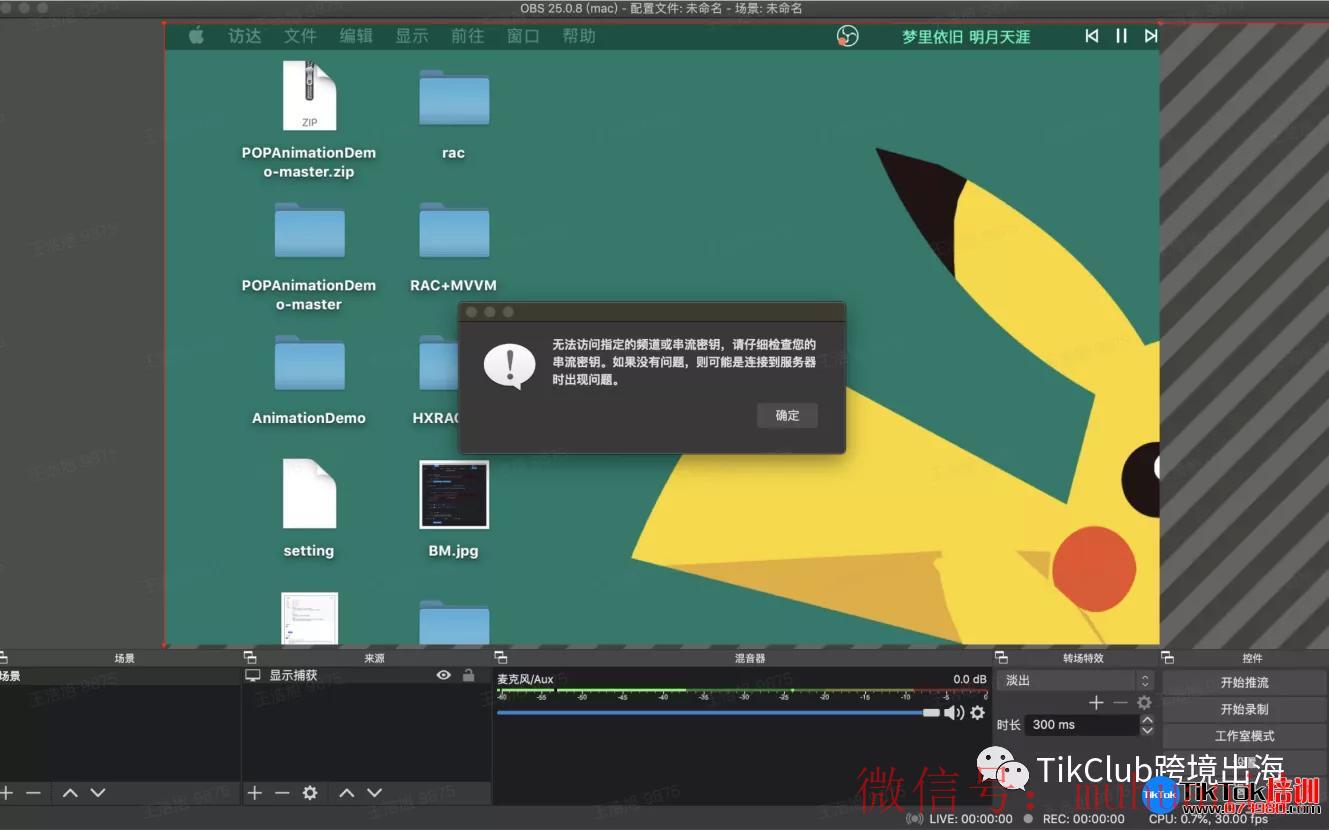Move scene up with arrow icon
The height and width of the screenshot is (830, 1329).
(70, 793)
